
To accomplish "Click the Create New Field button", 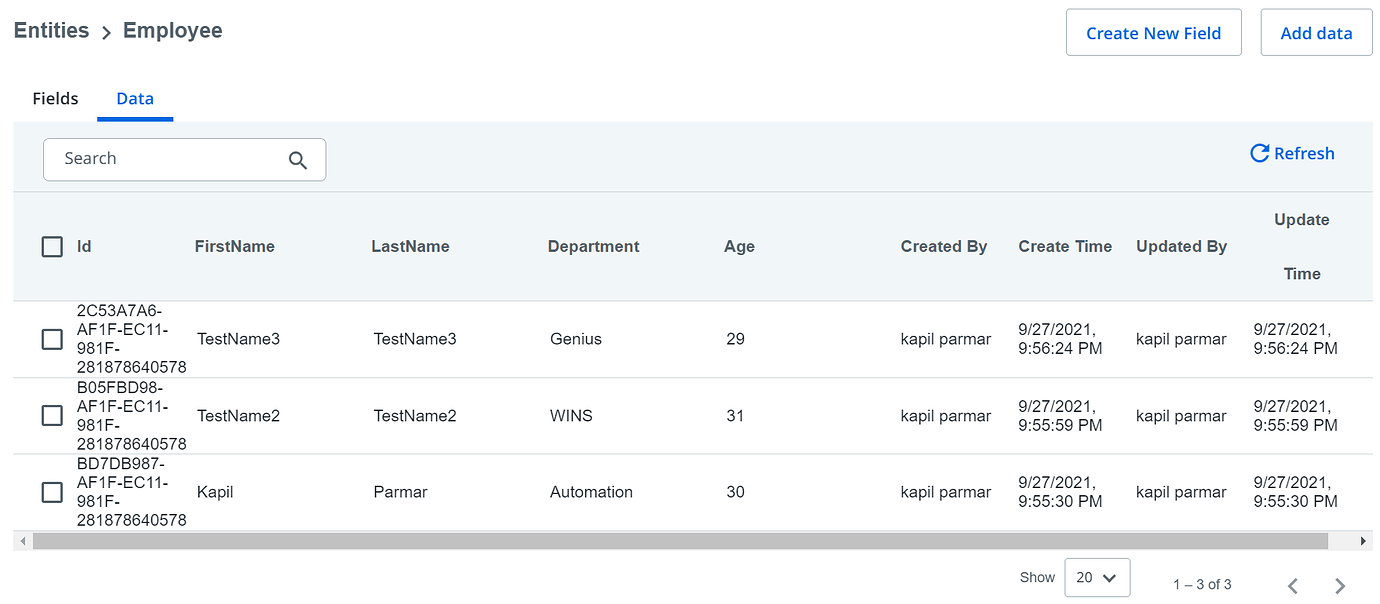I will pos(1153,33).
